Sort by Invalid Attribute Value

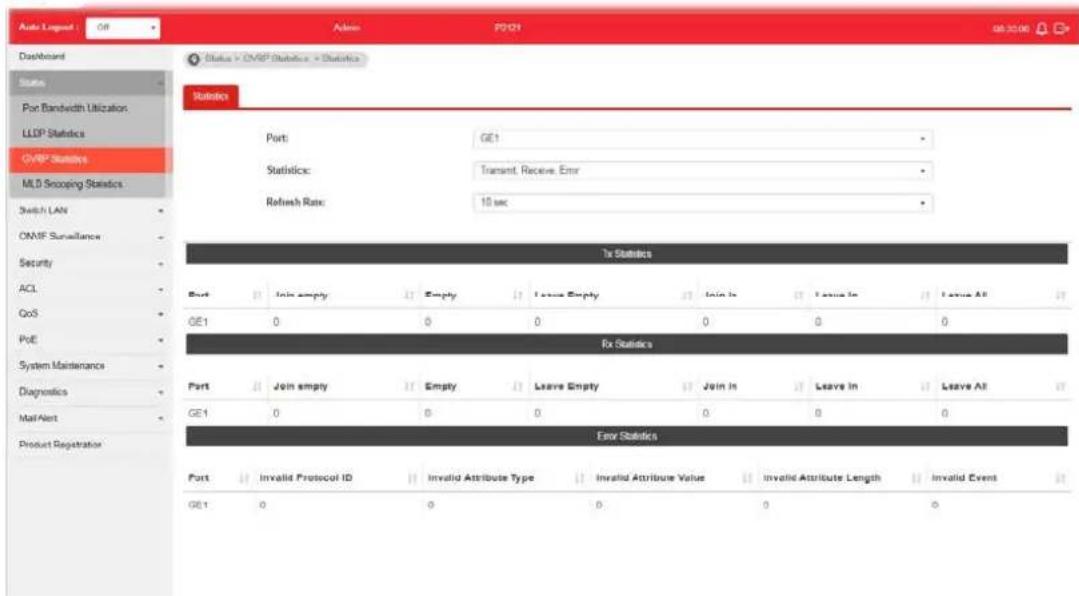click(x=747, y=478)
